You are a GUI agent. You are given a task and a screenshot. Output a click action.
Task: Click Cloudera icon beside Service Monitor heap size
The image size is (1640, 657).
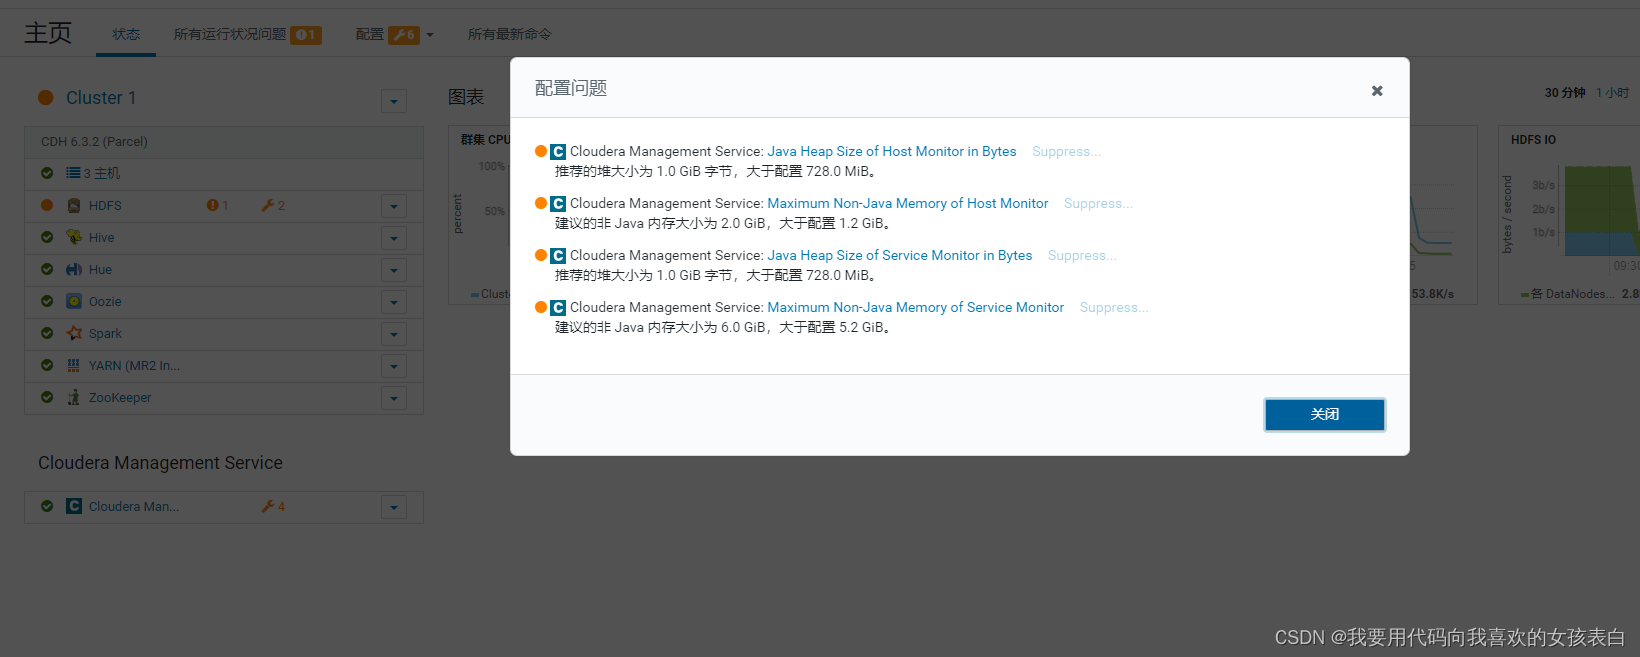(x=558, y=256)
